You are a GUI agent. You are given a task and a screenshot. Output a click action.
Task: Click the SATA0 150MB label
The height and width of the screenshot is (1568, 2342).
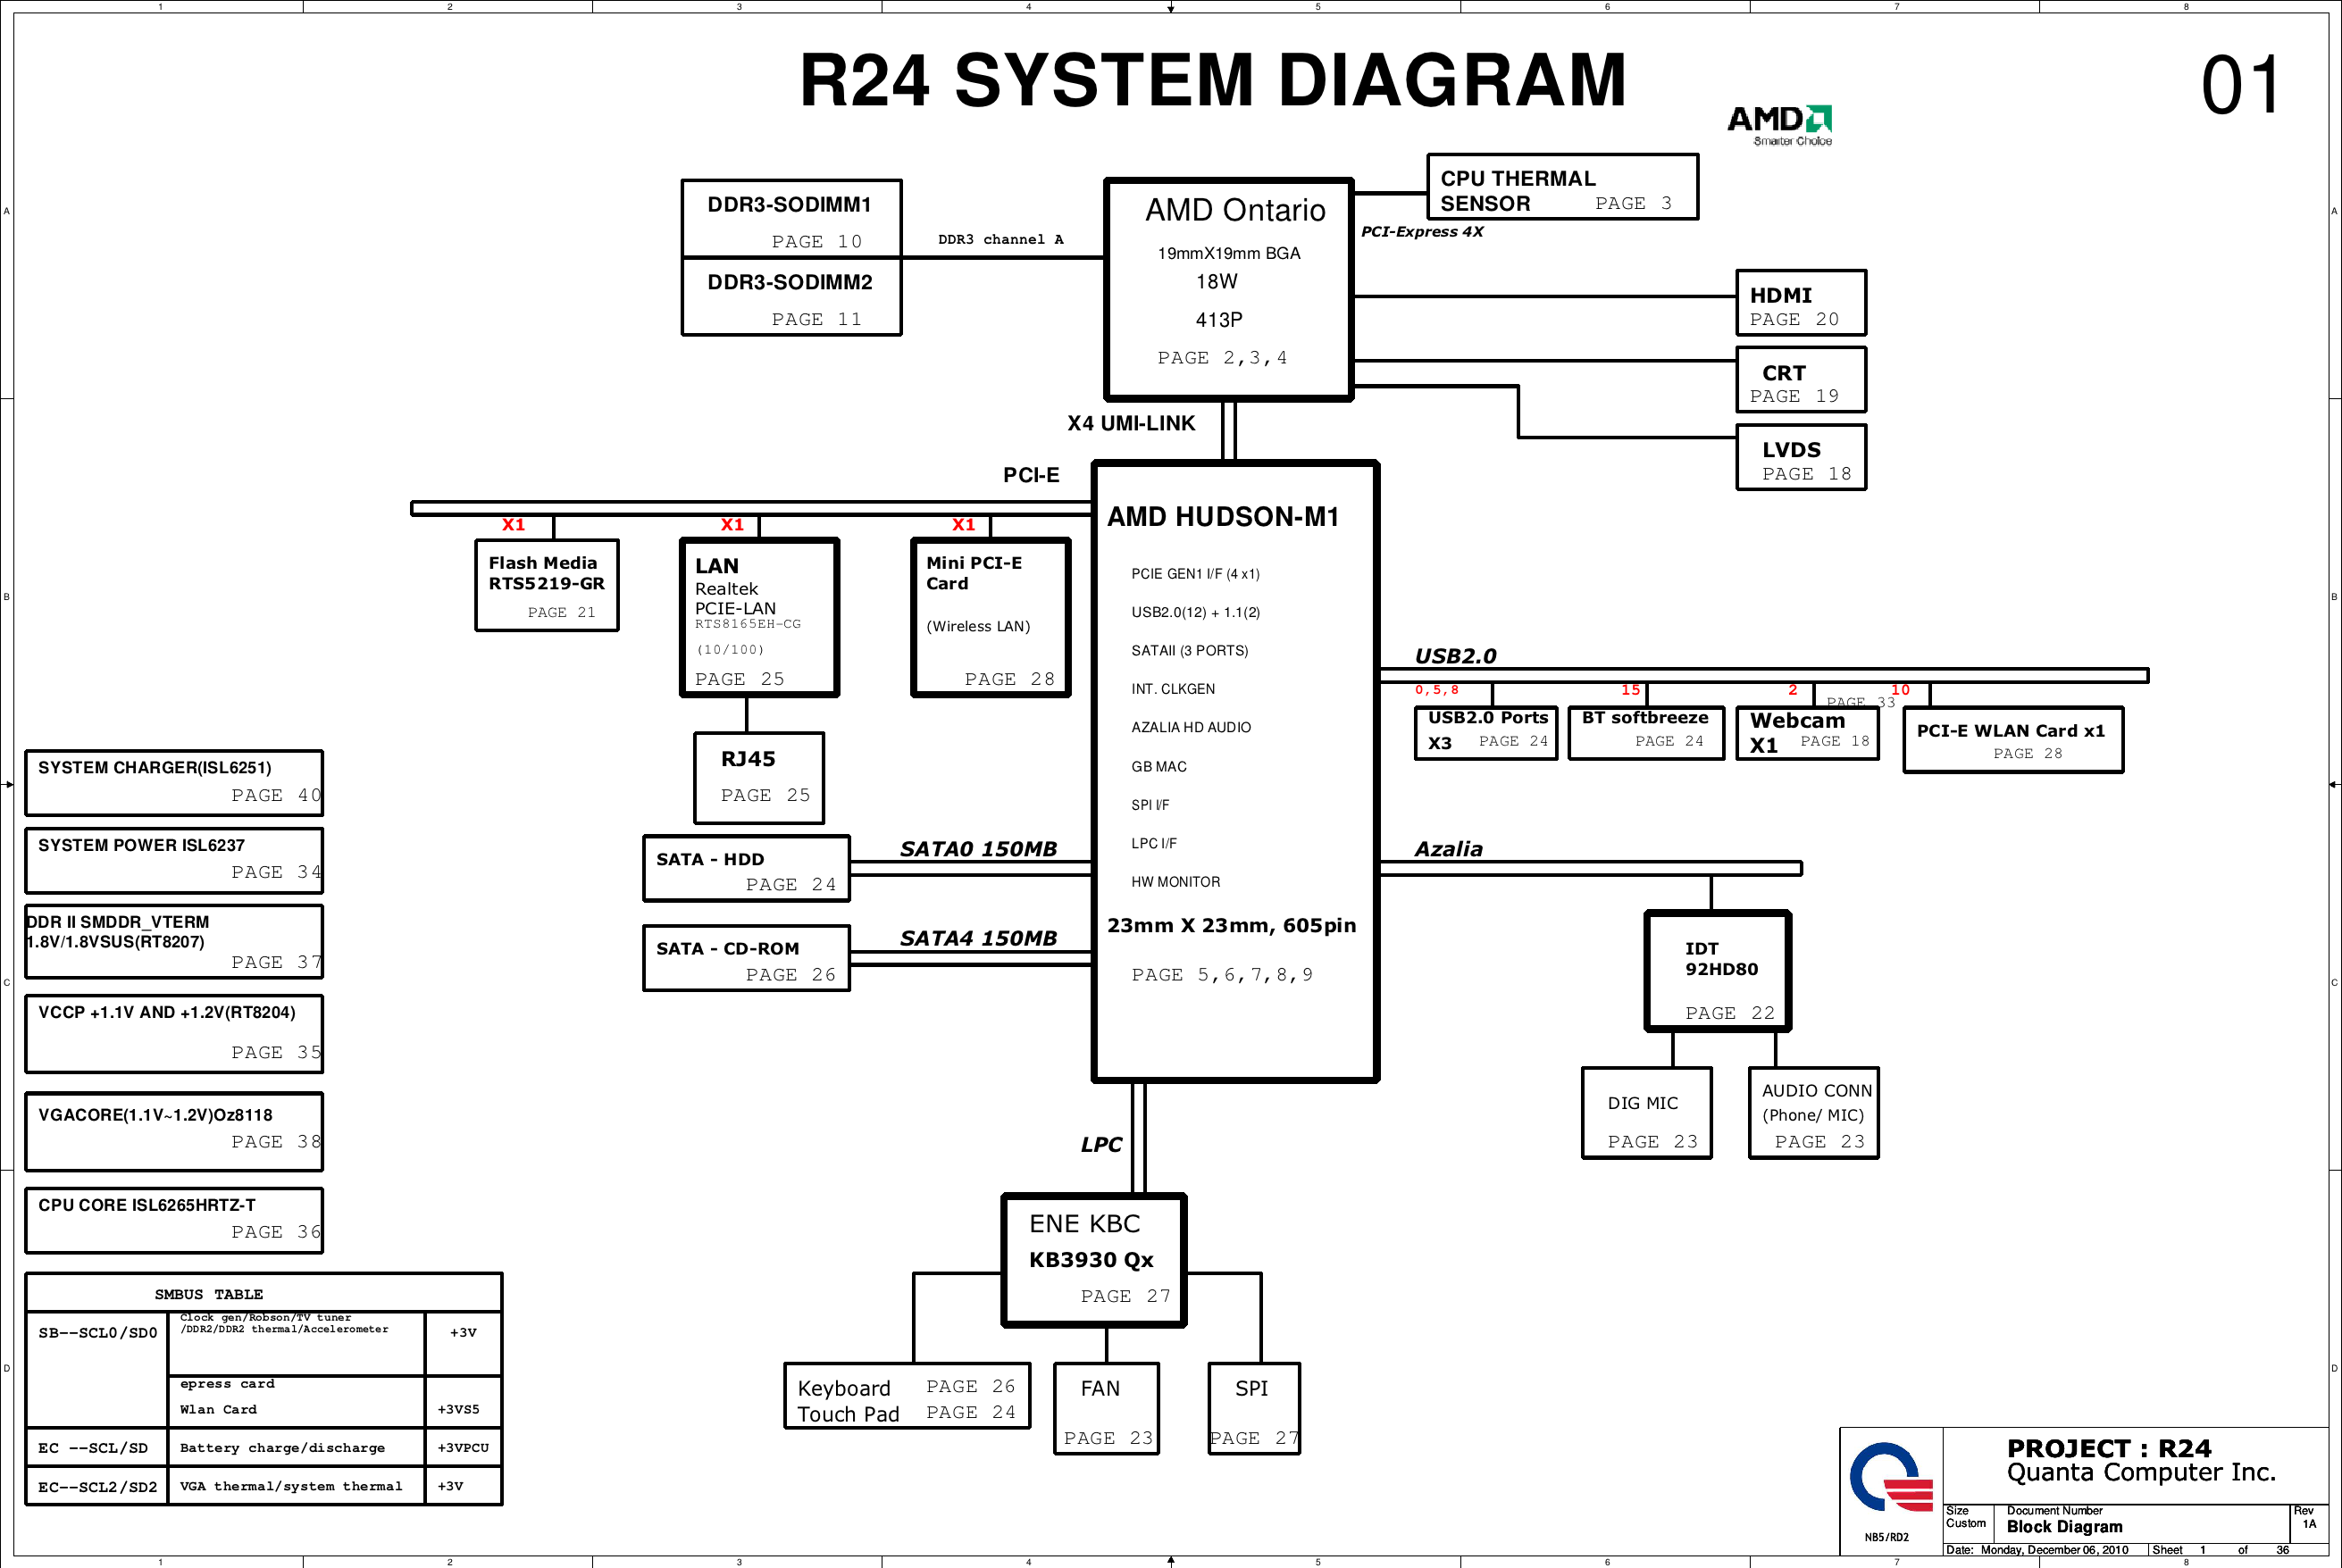[x=978, y=849]
